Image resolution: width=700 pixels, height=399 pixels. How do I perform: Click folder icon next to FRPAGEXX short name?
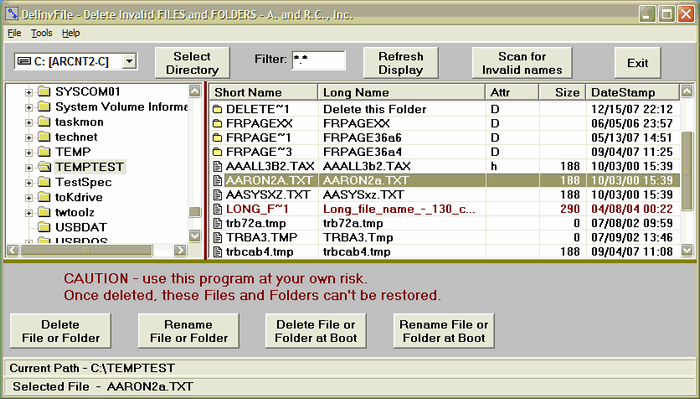(x=217, y=124)
